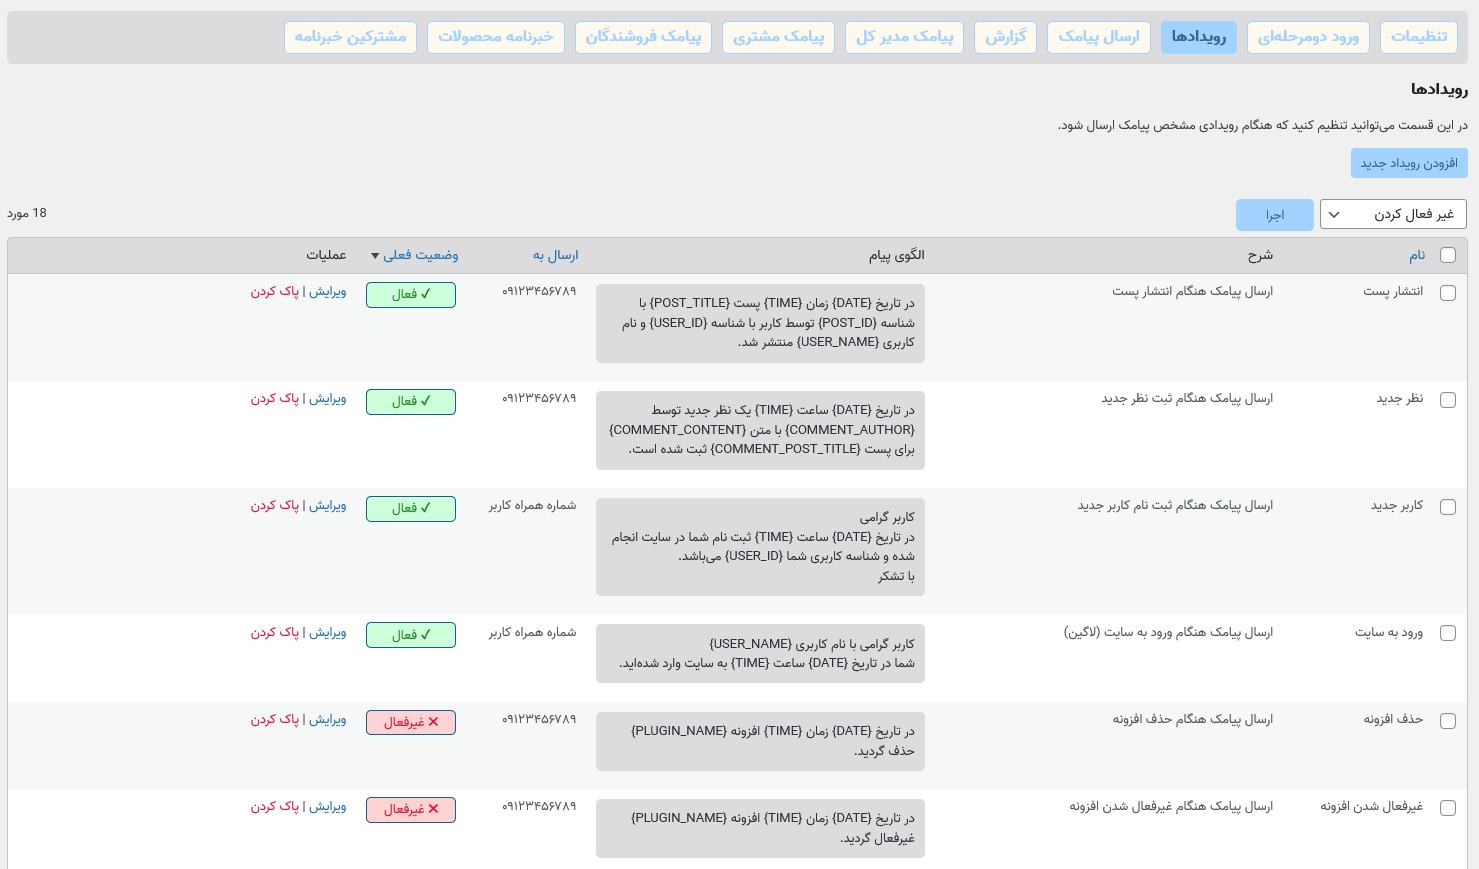Toggle فعال status badge of نظر جدید
The image size is (1479, 869).
(411, 402)
